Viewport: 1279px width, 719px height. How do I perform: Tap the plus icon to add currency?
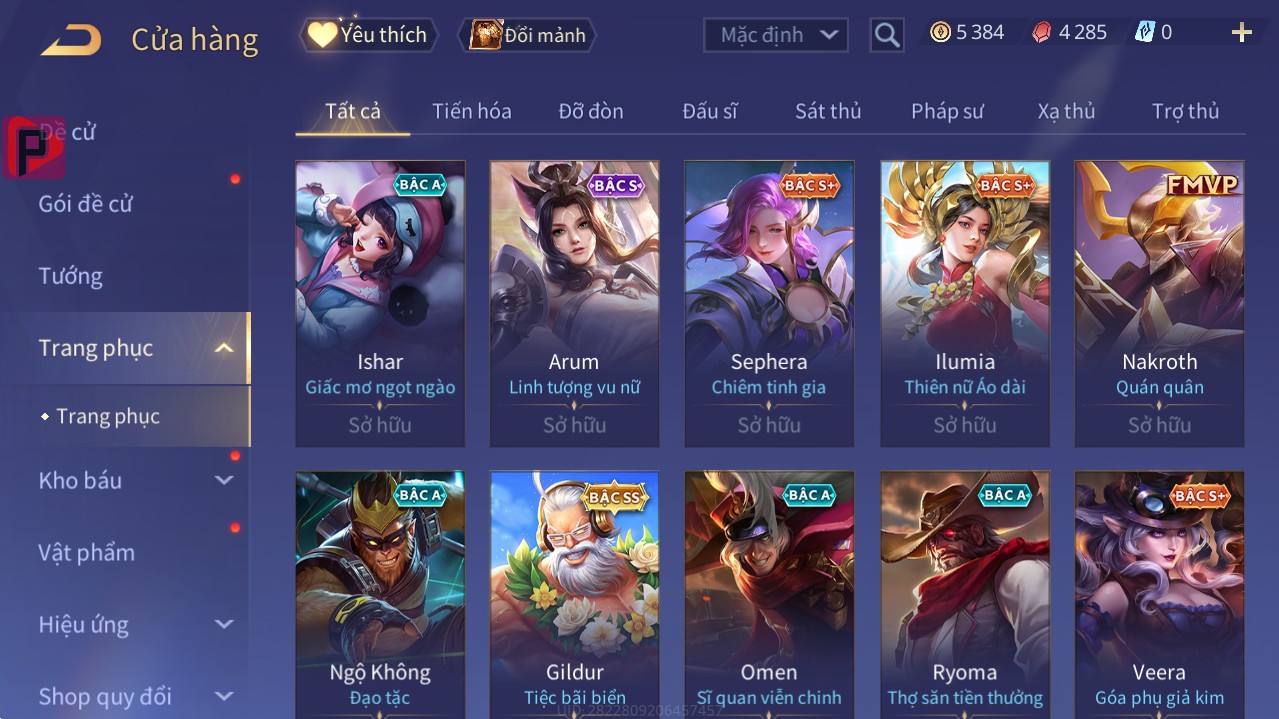point(1241,33)
